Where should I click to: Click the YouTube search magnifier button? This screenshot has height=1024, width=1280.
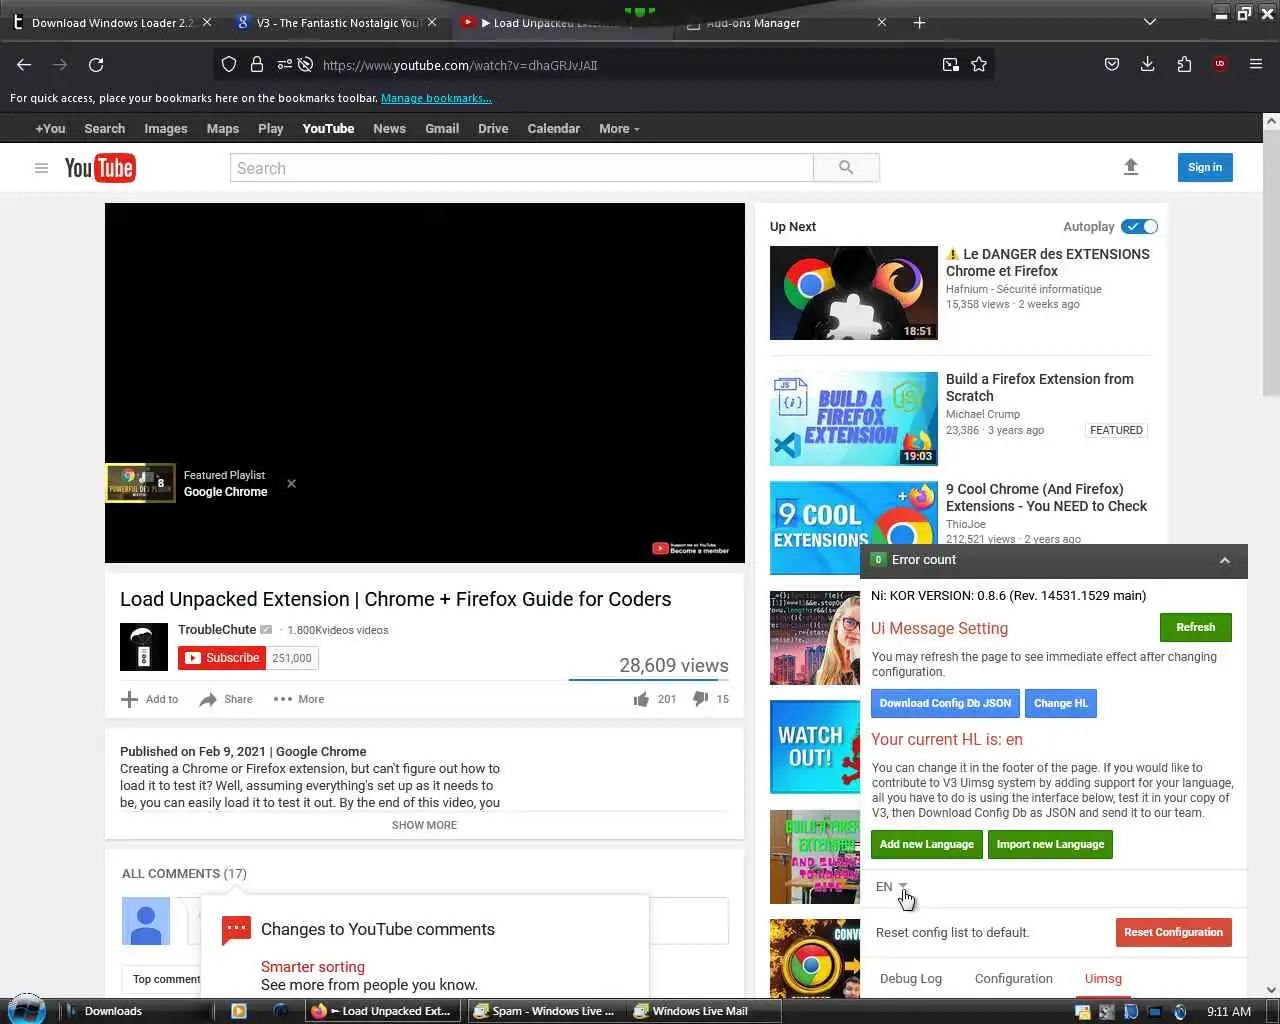(846, 168)
